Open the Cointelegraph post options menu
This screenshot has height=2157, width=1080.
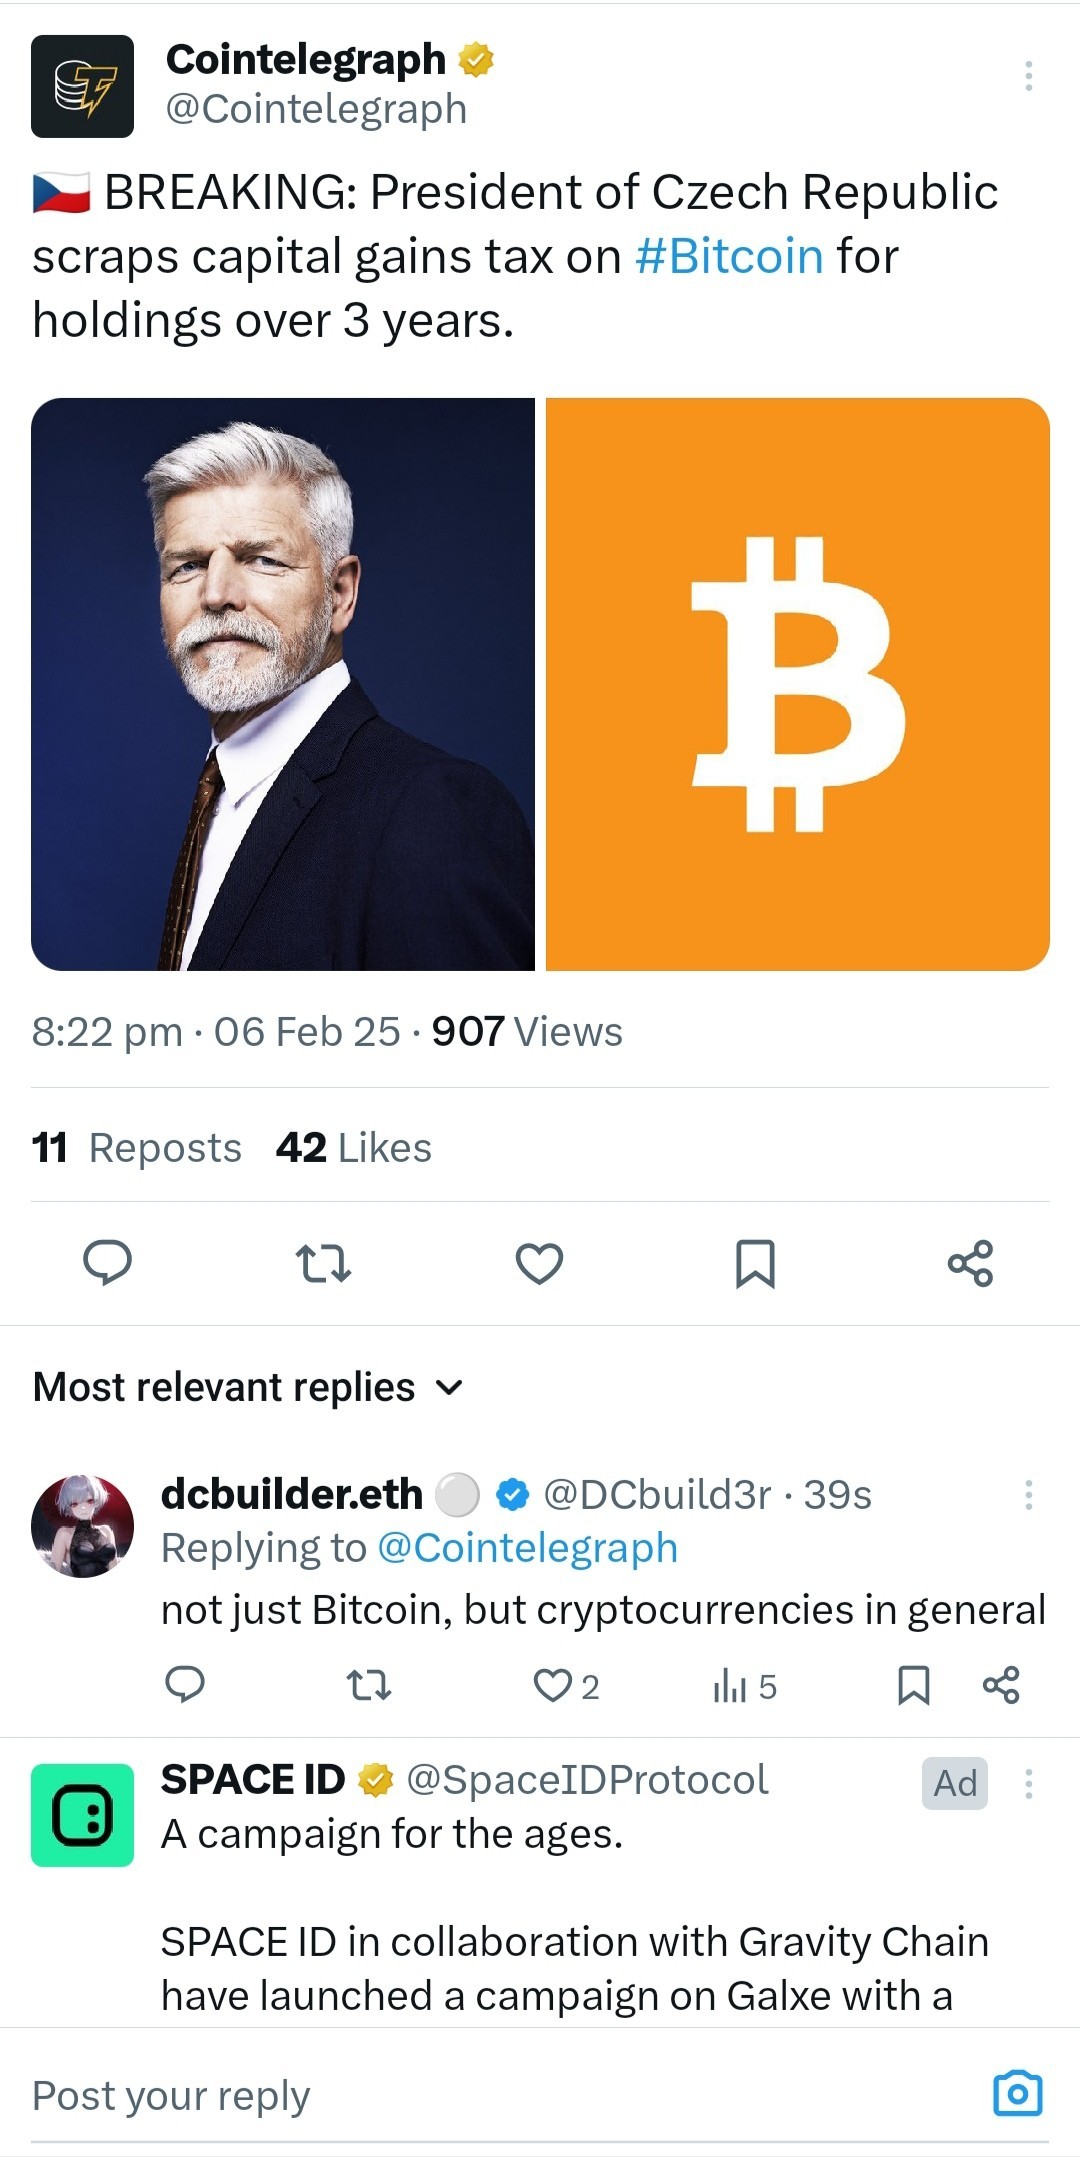coord(1028,76)
